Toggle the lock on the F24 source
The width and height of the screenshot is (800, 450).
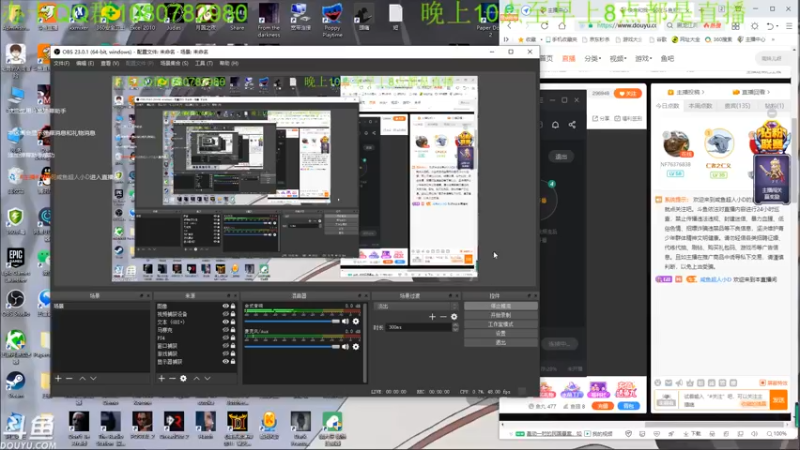233,338
